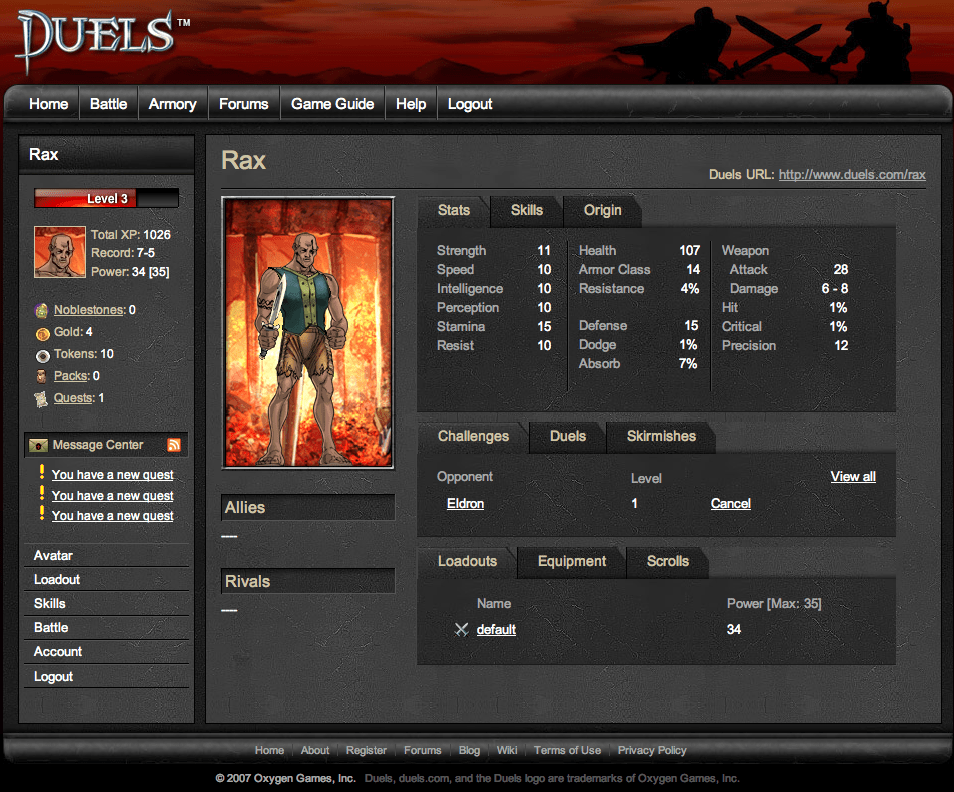Click the footer Home link
Viewport: 954px width, 792px height.
(x=269, y=751)
